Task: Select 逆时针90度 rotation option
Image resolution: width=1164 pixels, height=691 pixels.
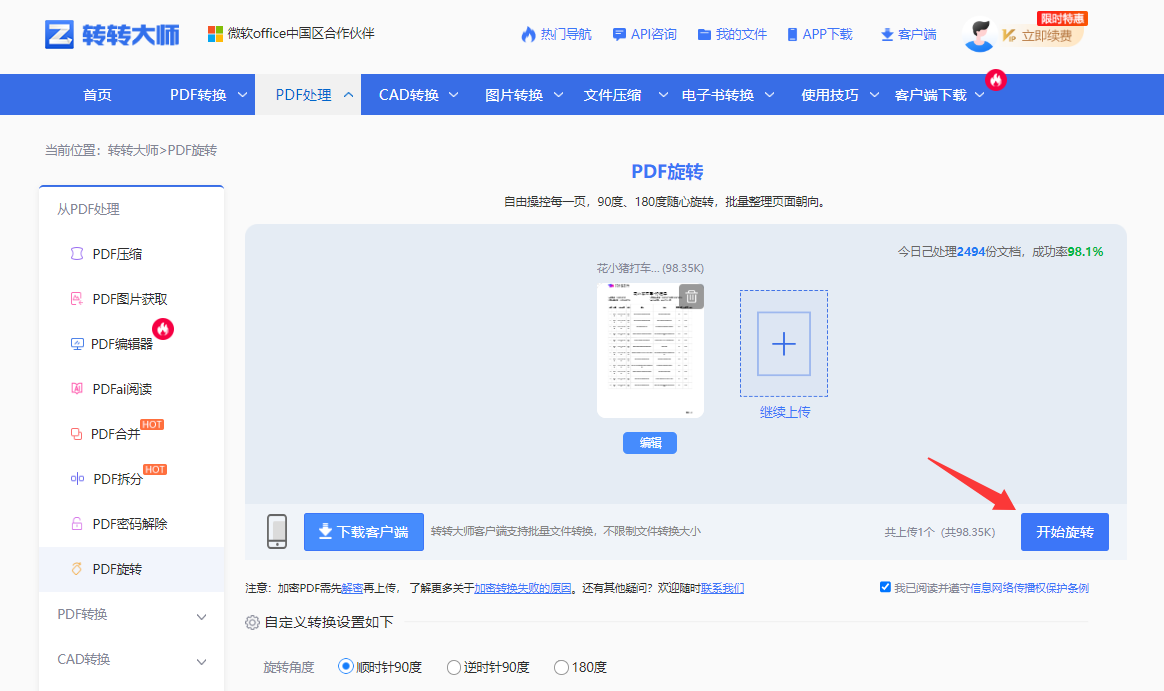Action: tap(454, 667)
